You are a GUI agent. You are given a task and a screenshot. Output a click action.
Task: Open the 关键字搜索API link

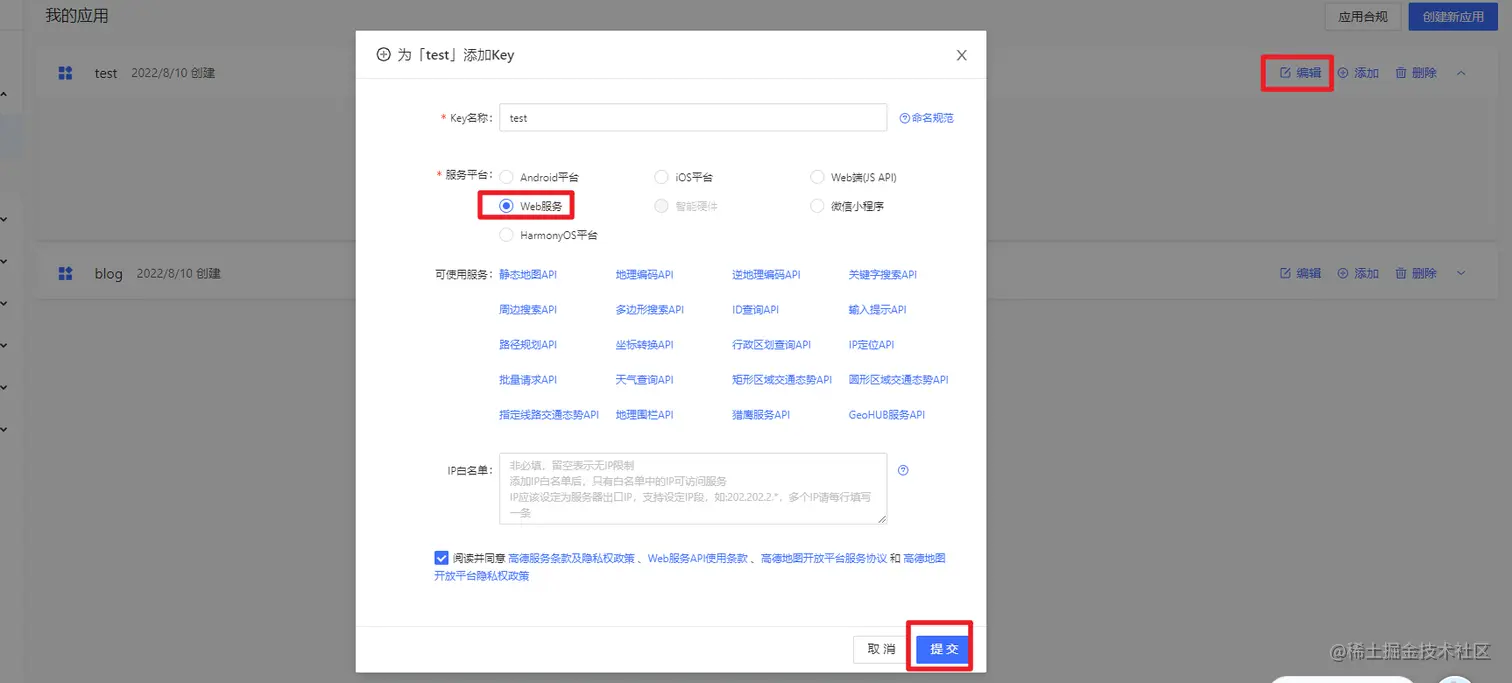[882, 274]
